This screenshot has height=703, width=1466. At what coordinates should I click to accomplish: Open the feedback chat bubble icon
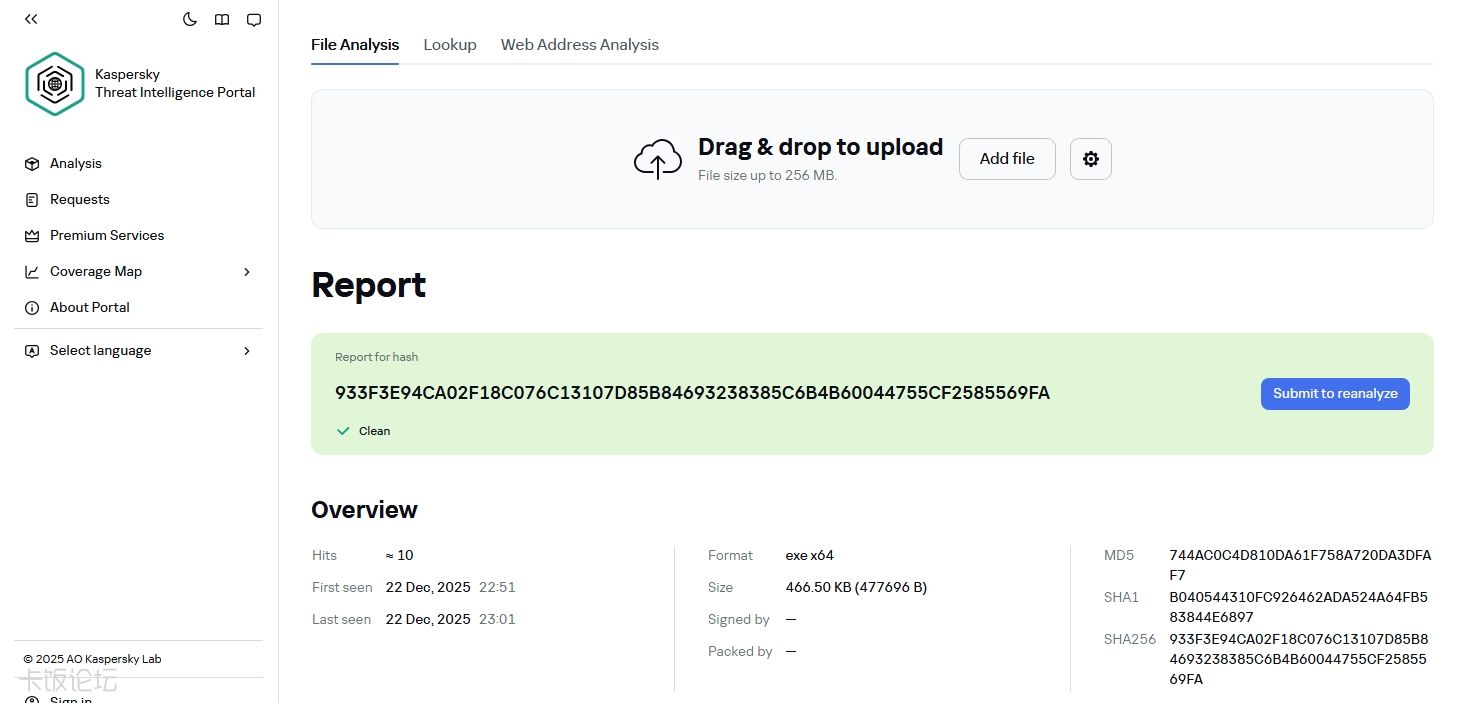pos(254,20)
